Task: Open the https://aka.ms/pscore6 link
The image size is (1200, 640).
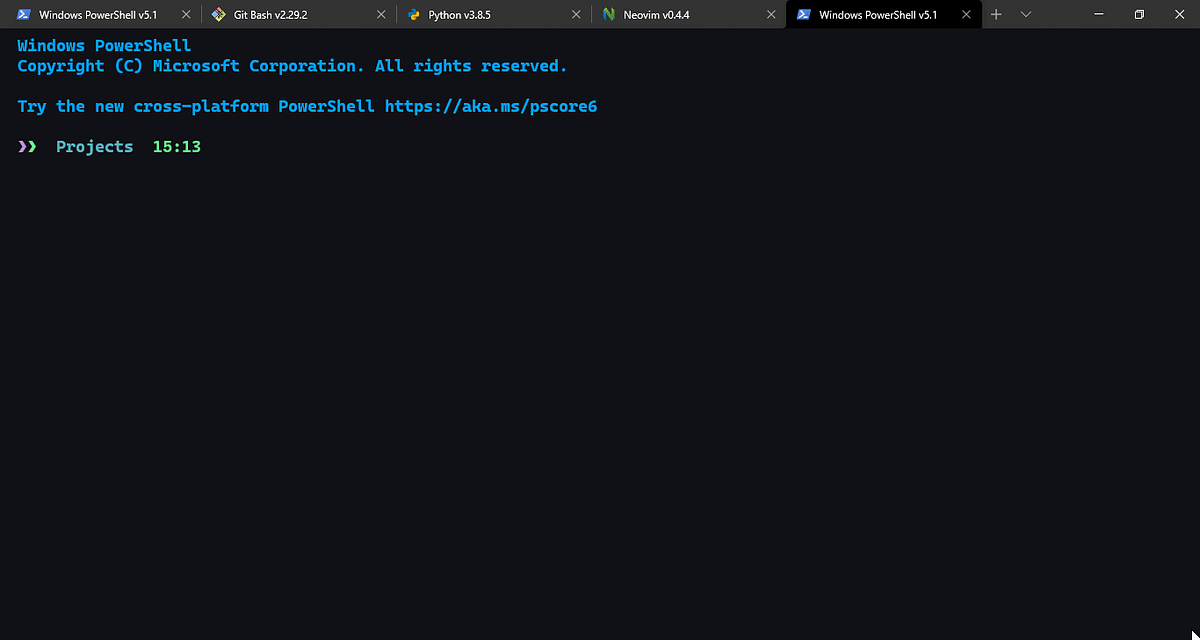Action: (x=490, y=106)
